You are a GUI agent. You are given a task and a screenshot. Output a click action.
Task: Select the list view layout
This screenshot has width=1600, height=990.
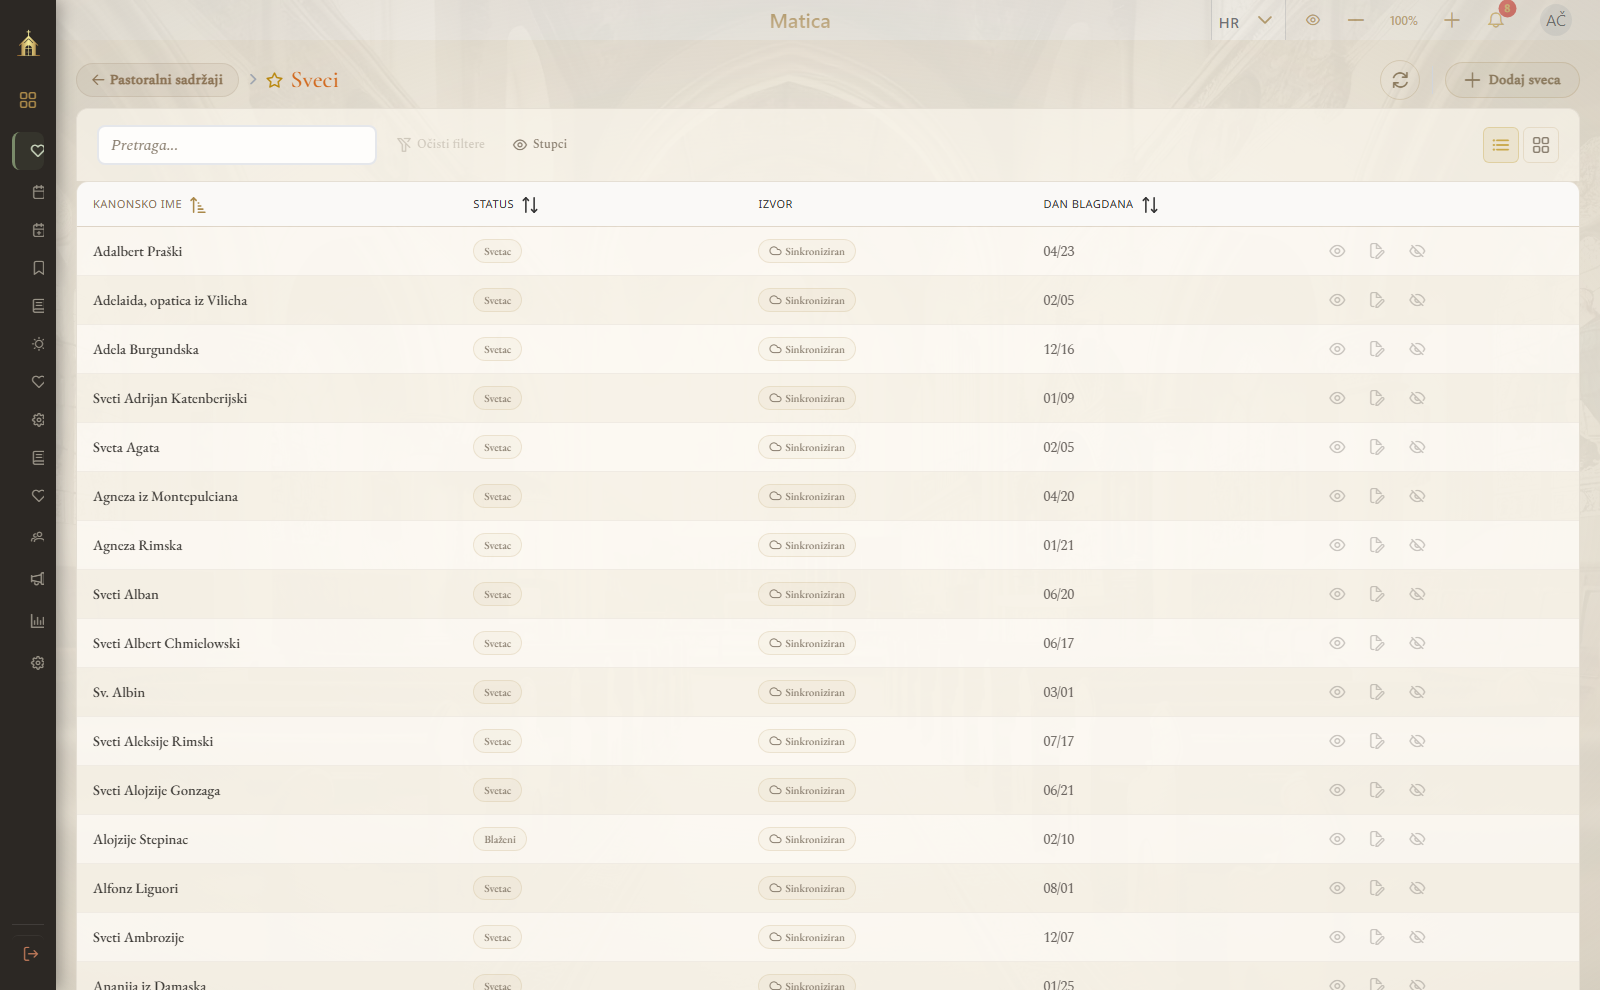(1501, 145)
